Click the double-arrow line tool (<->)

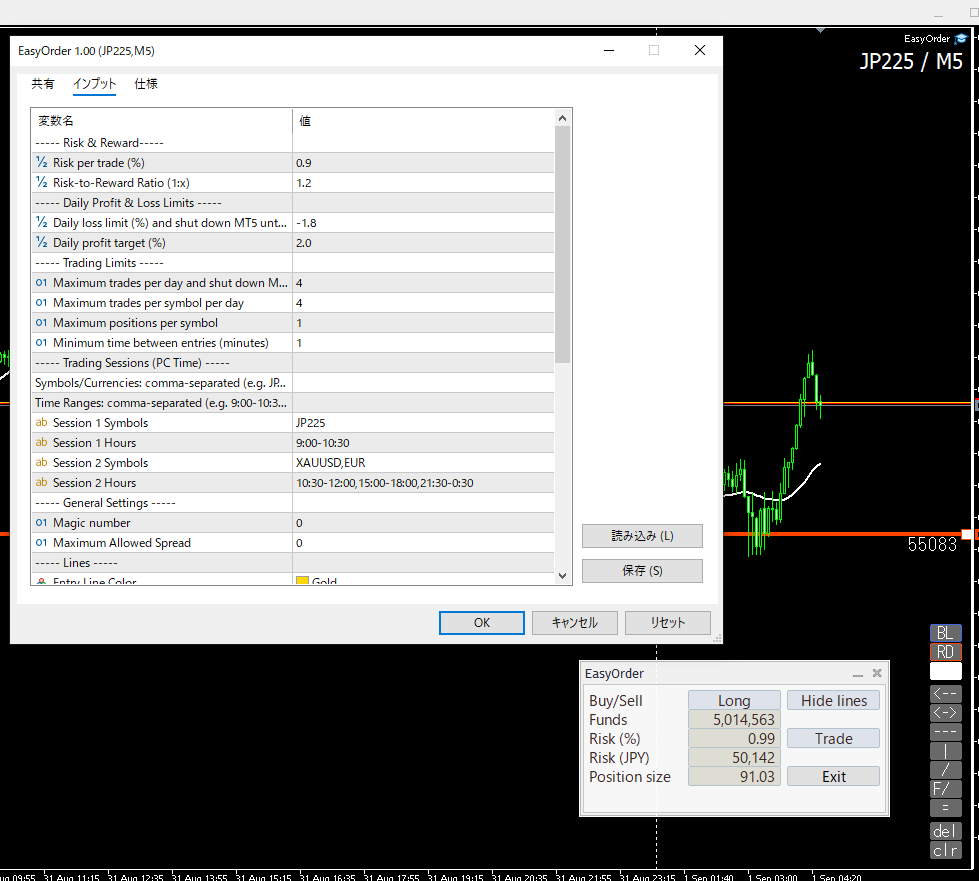[x=945, y=712]
